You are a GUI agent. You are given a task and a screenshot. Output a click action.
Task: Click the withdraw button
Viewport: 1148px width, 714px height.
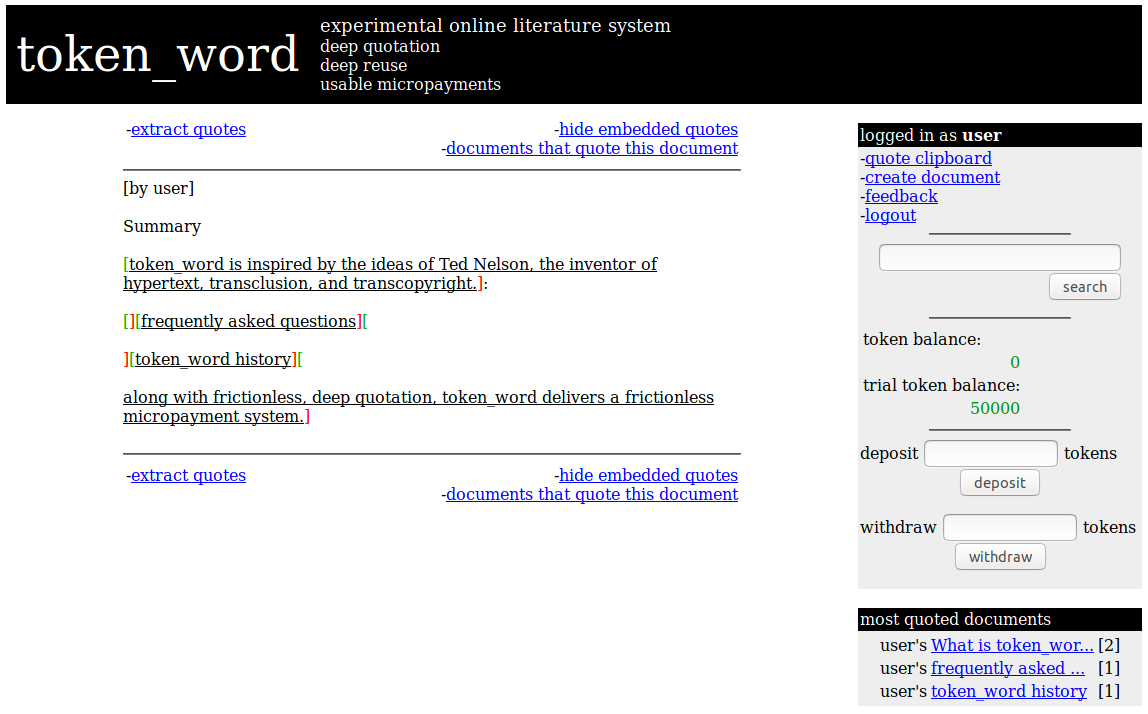click(1000, 557)
